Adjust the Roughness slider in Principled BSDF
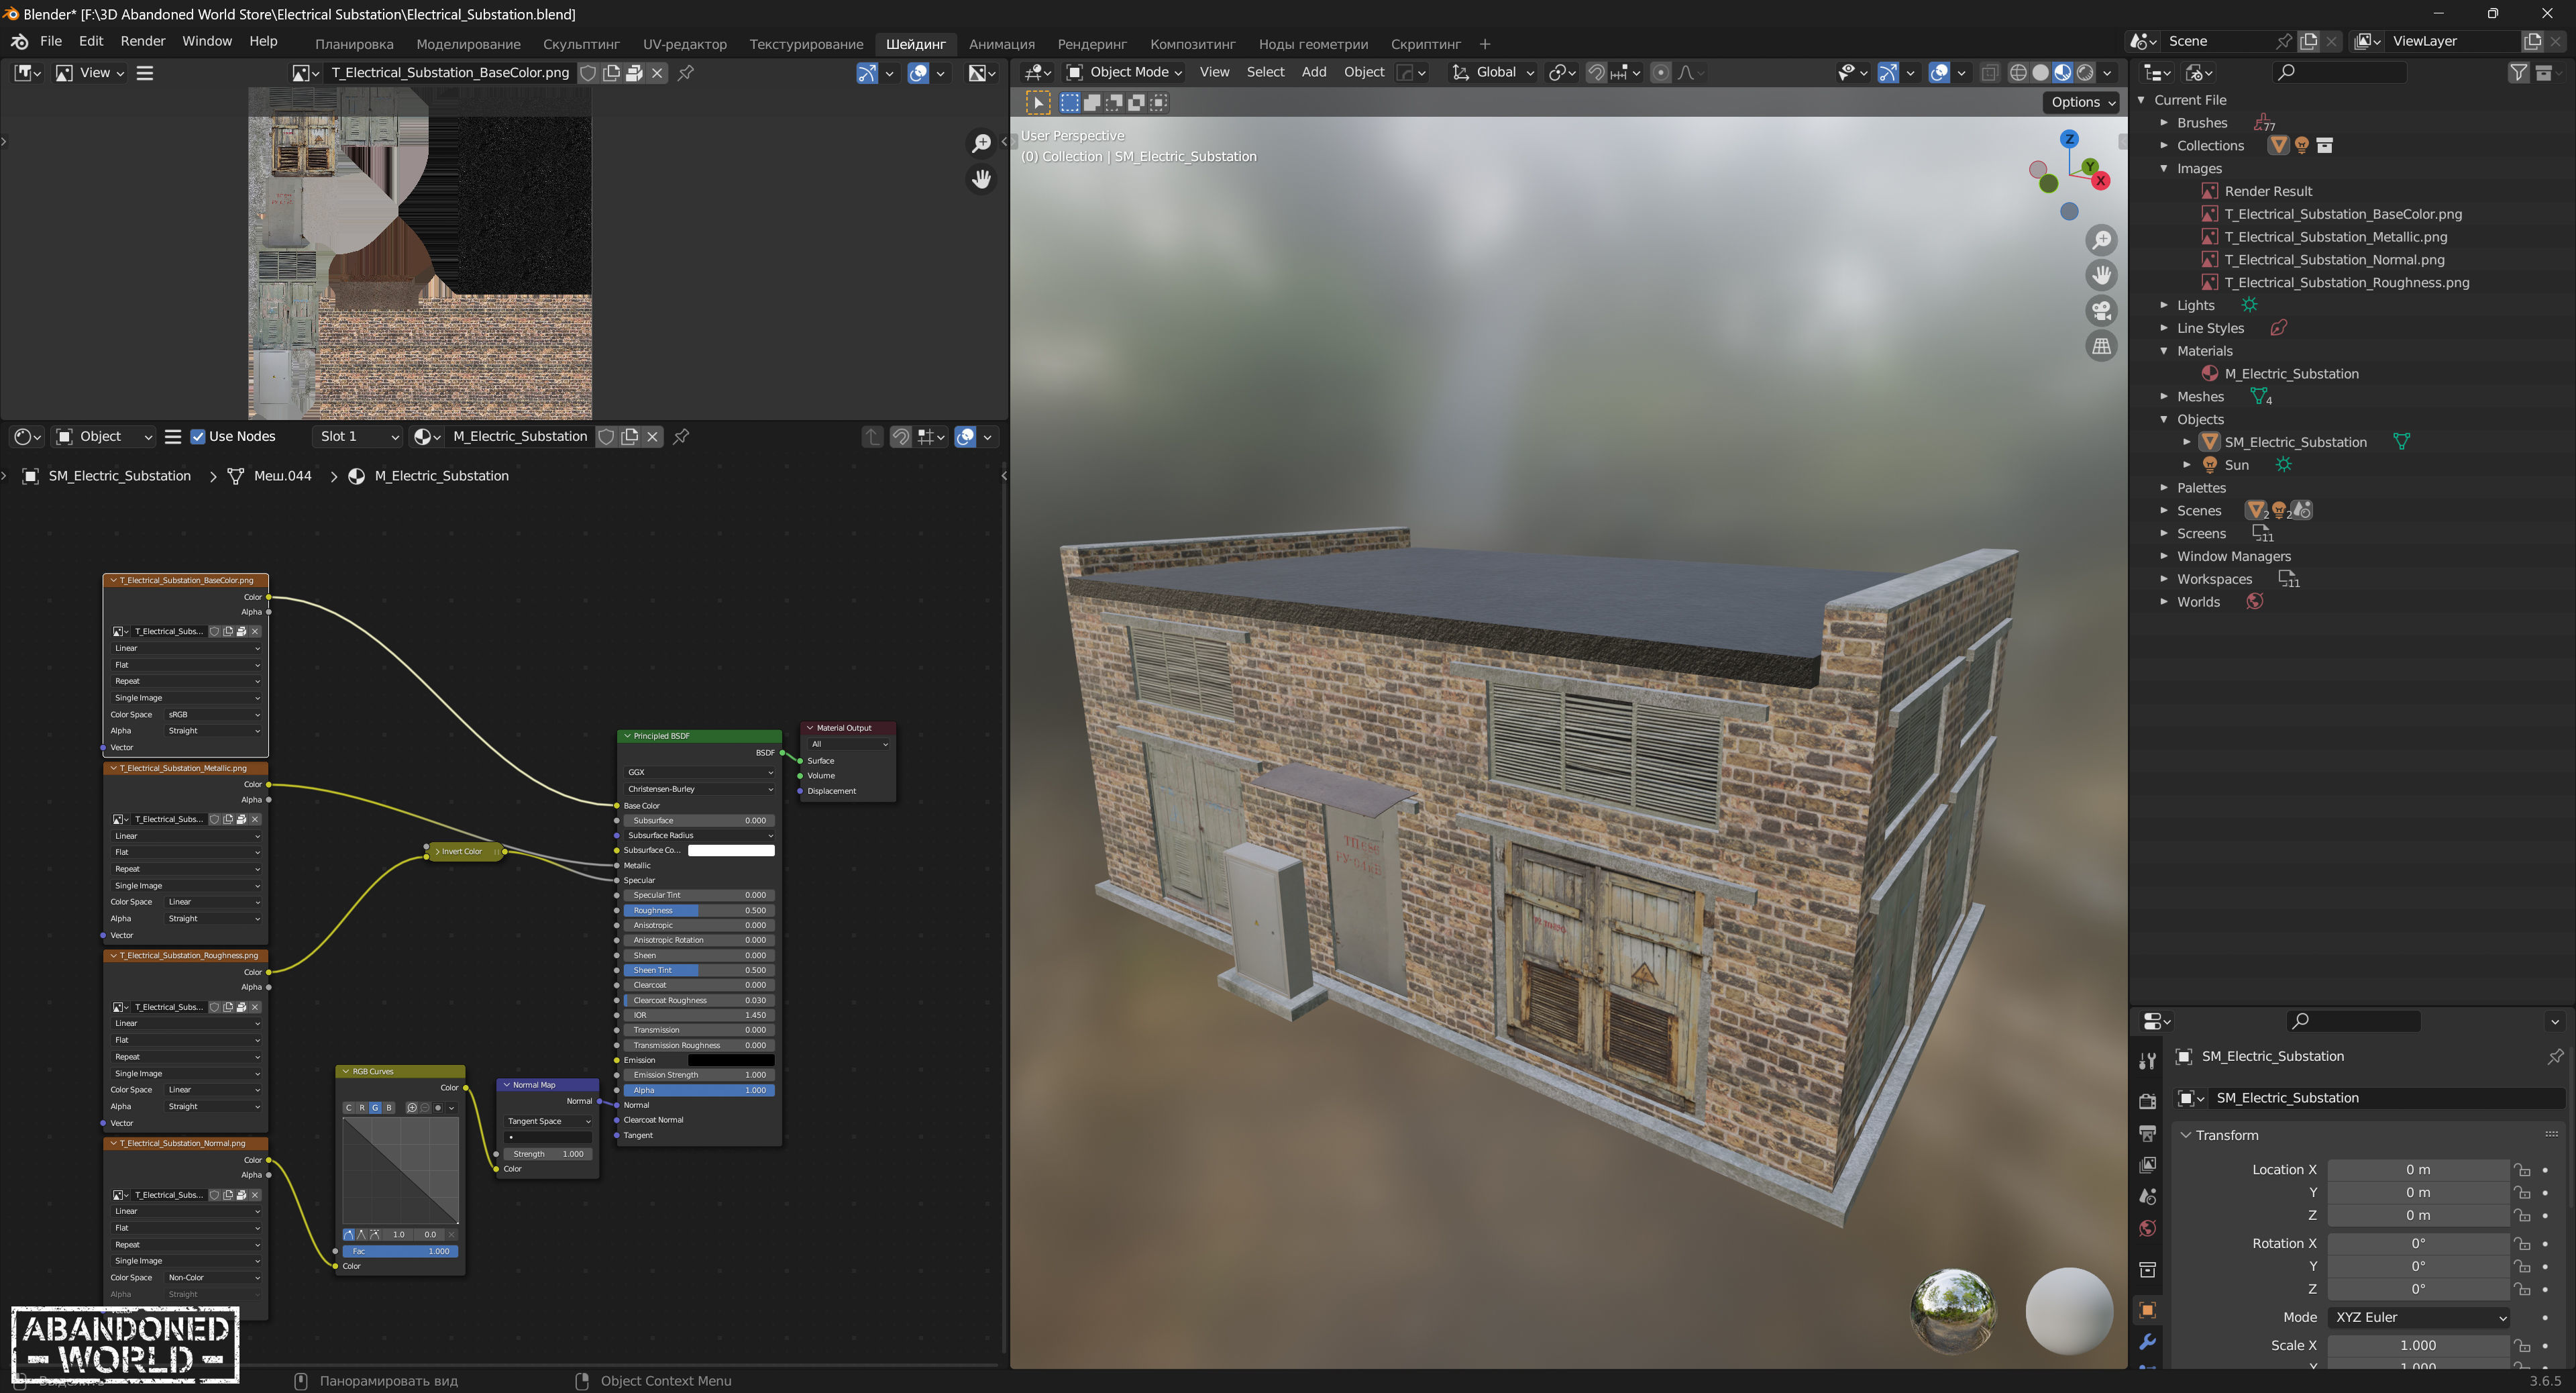 (x=699, y=910)
